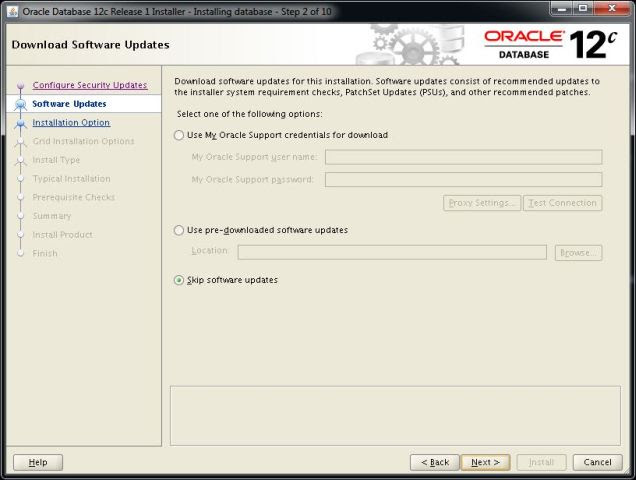
Task: Open Configure Security Updates step link
Action: [x=90, y=85]
